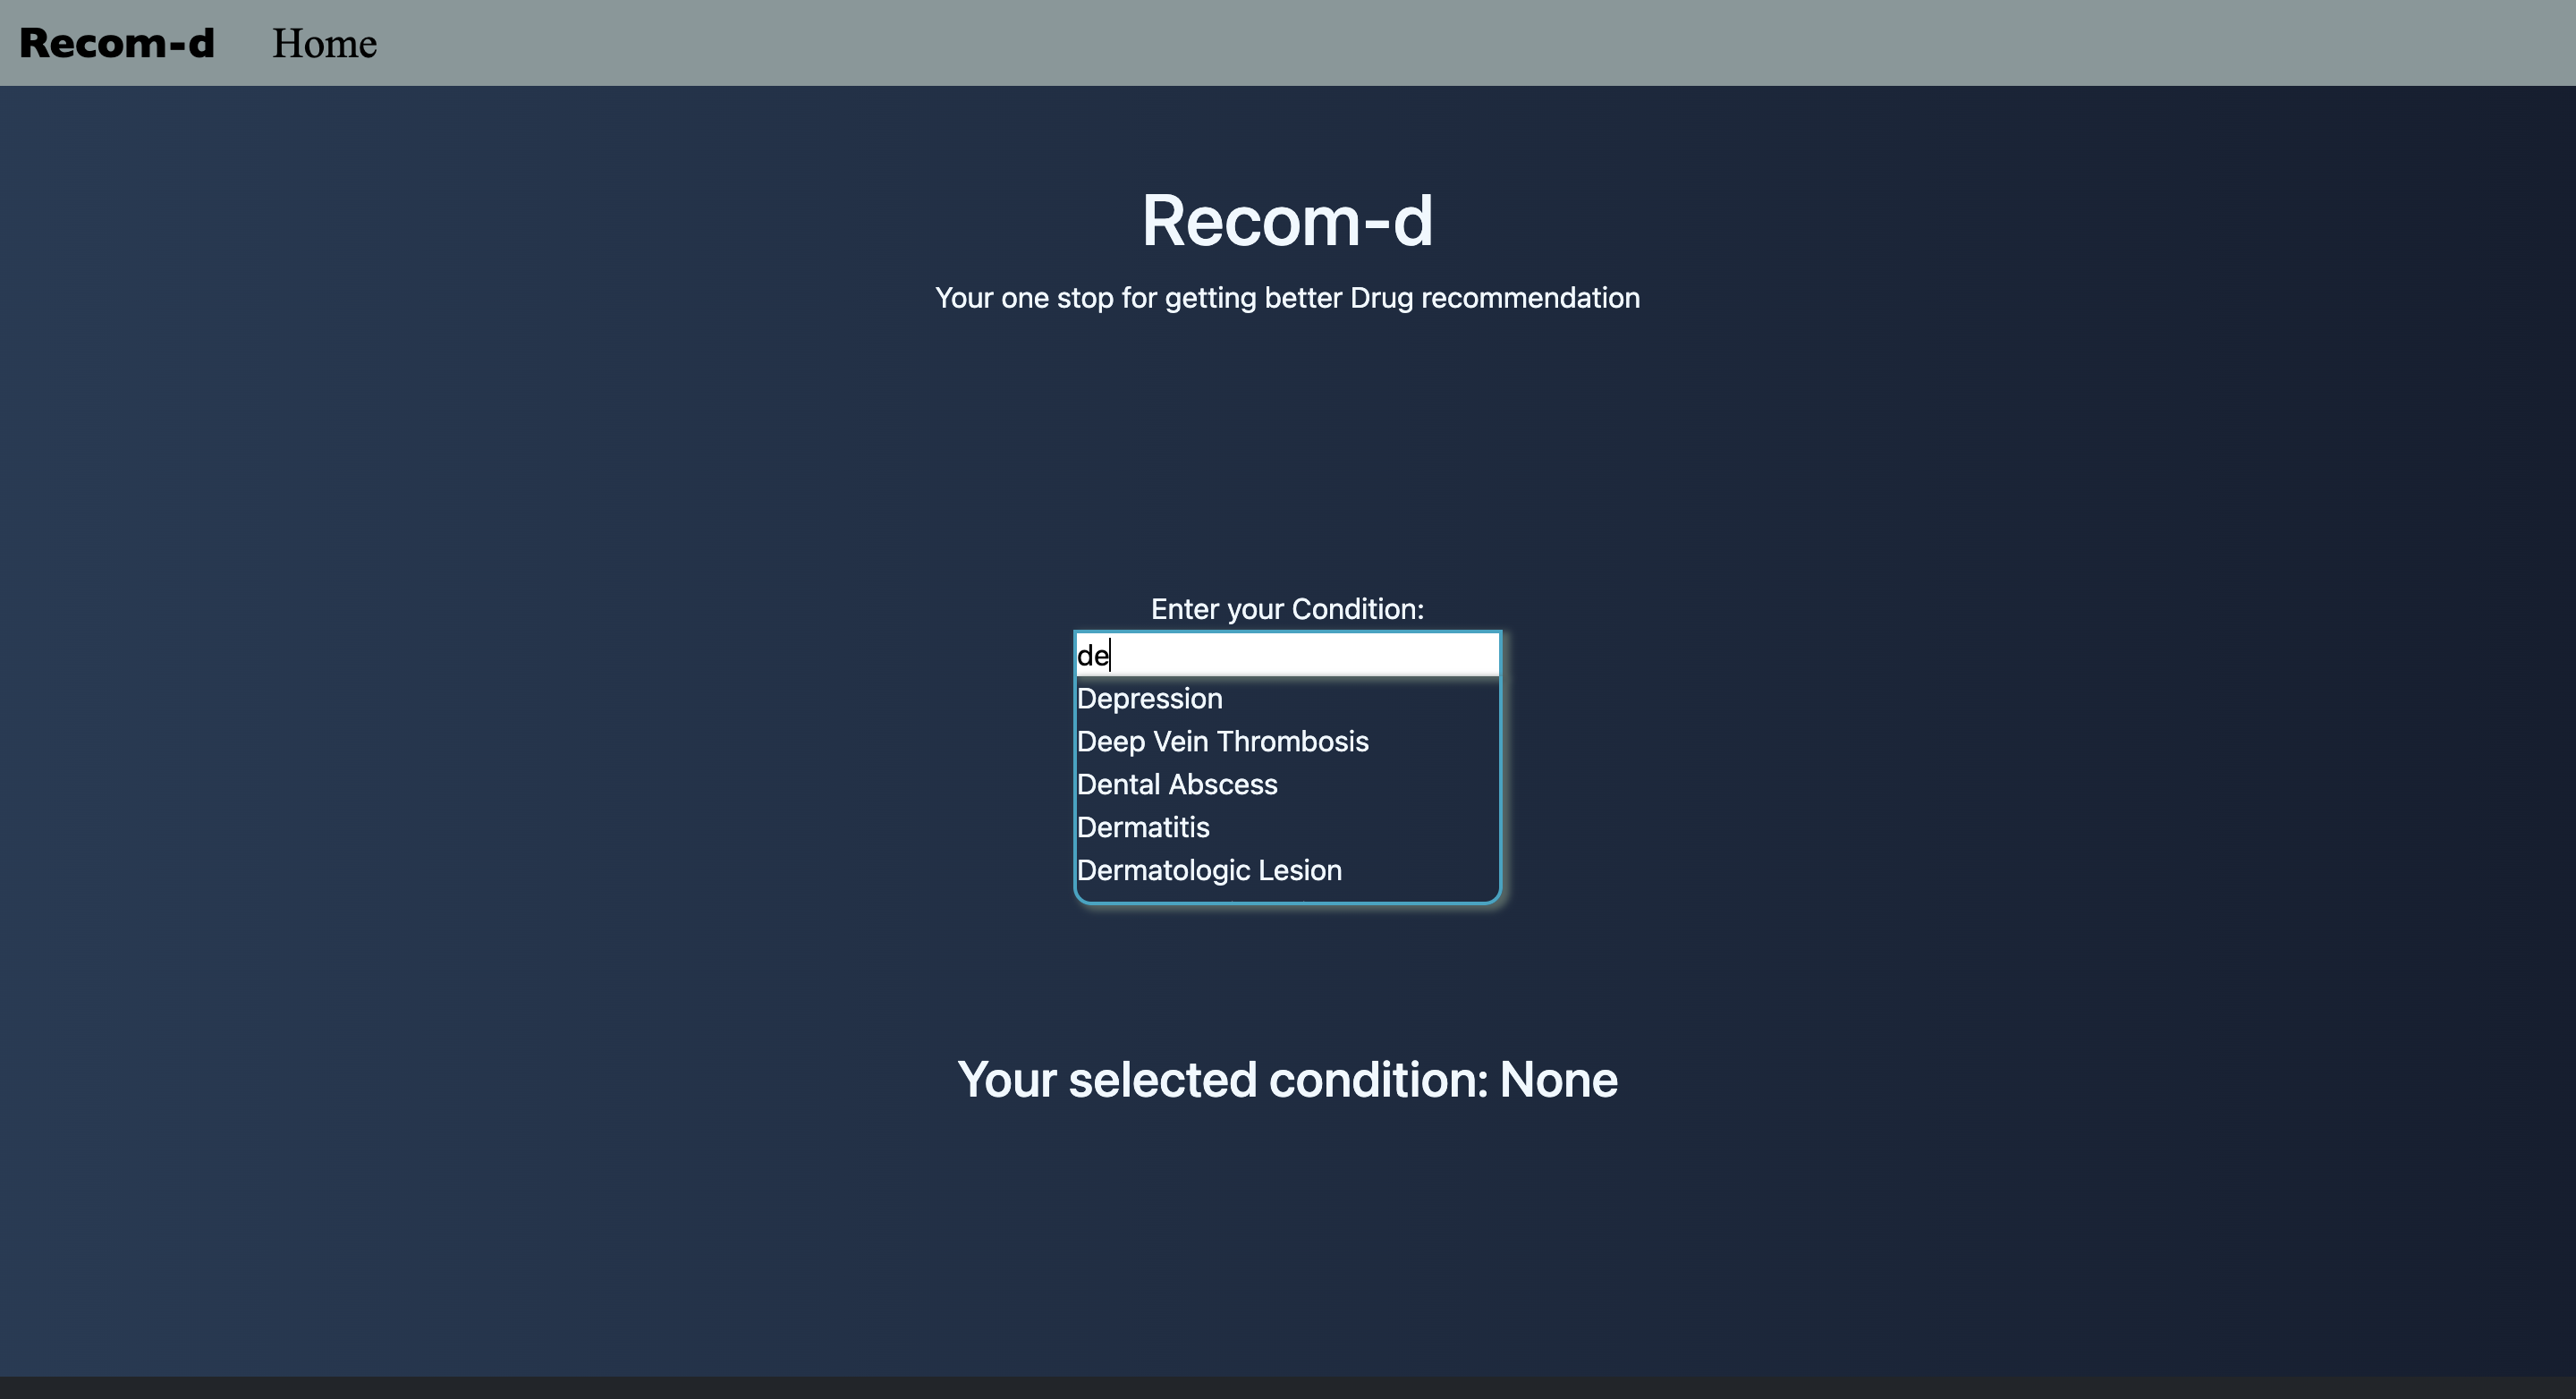2576x1399 pixels.
Task: Pick Dental Abscess from the list
Action: (x=1177, y=784)
